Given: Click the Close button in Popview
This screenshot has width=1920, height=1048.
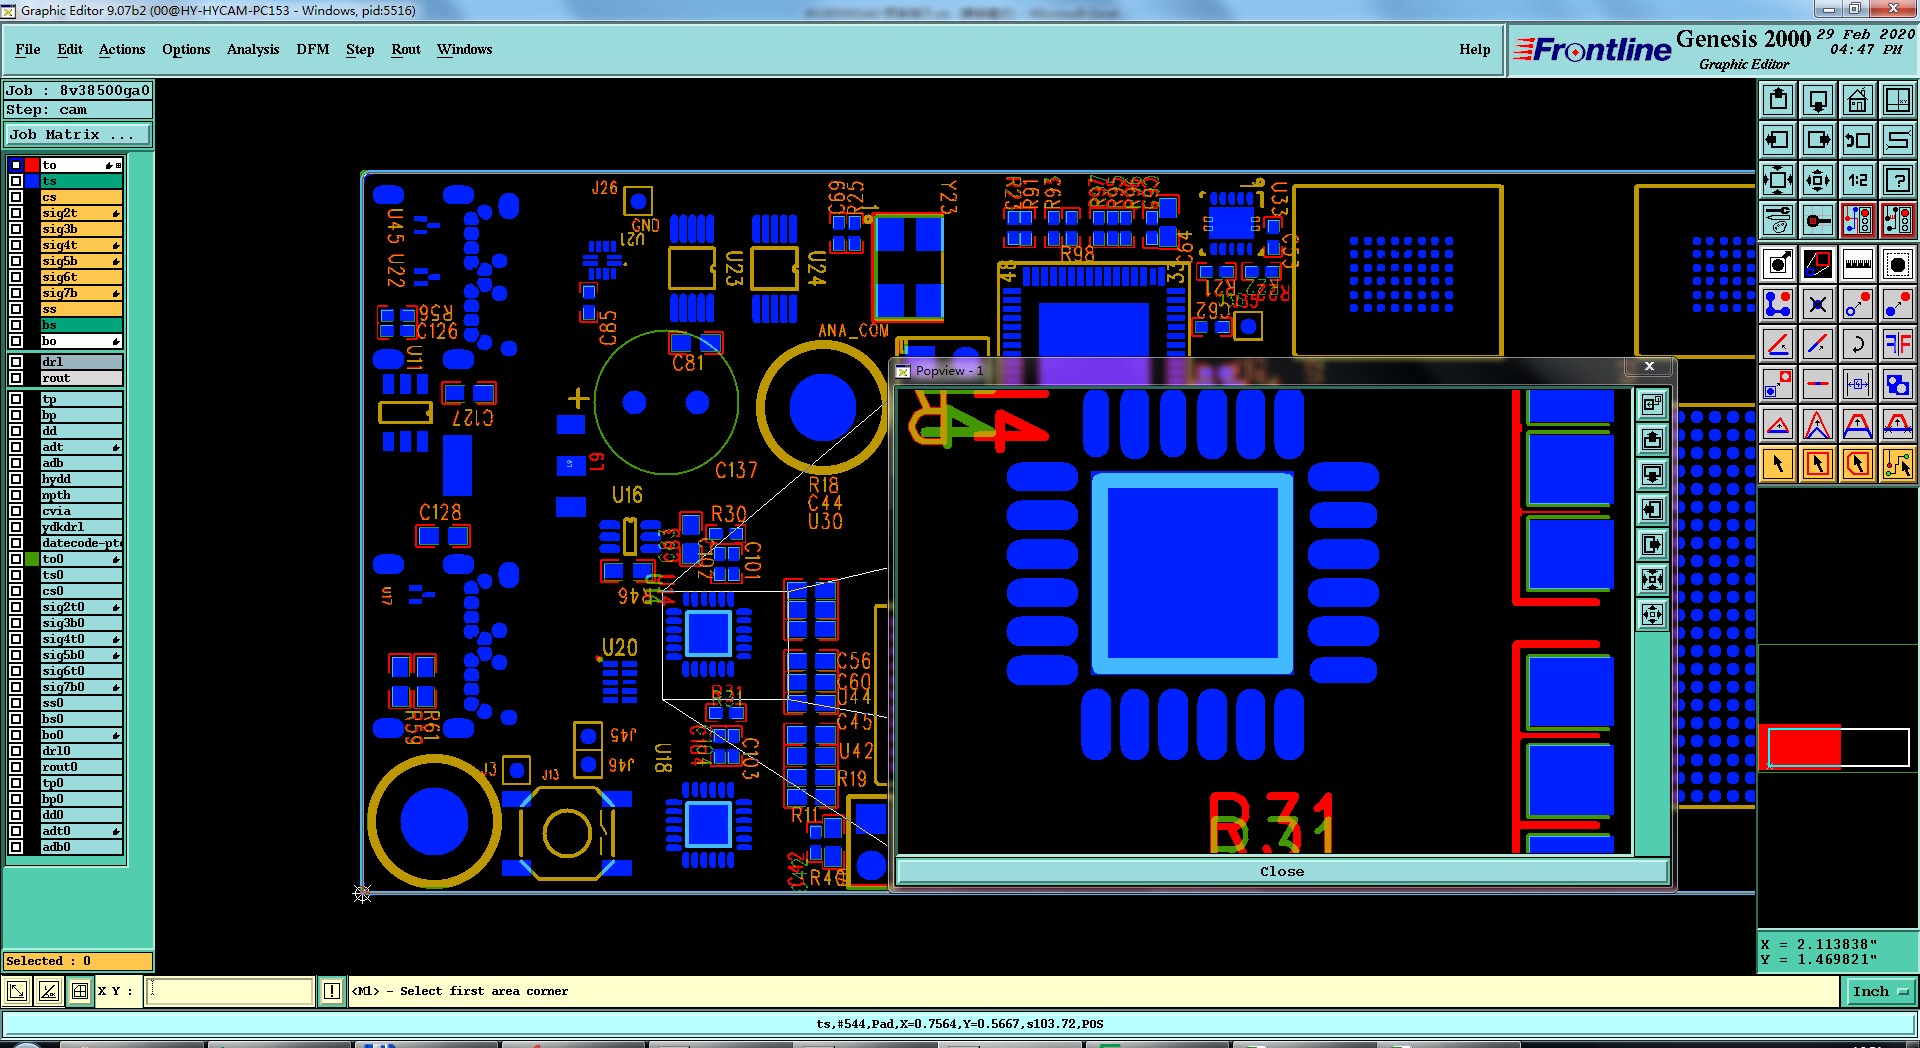Looking at the screenshot, I should click(1282, 872).
